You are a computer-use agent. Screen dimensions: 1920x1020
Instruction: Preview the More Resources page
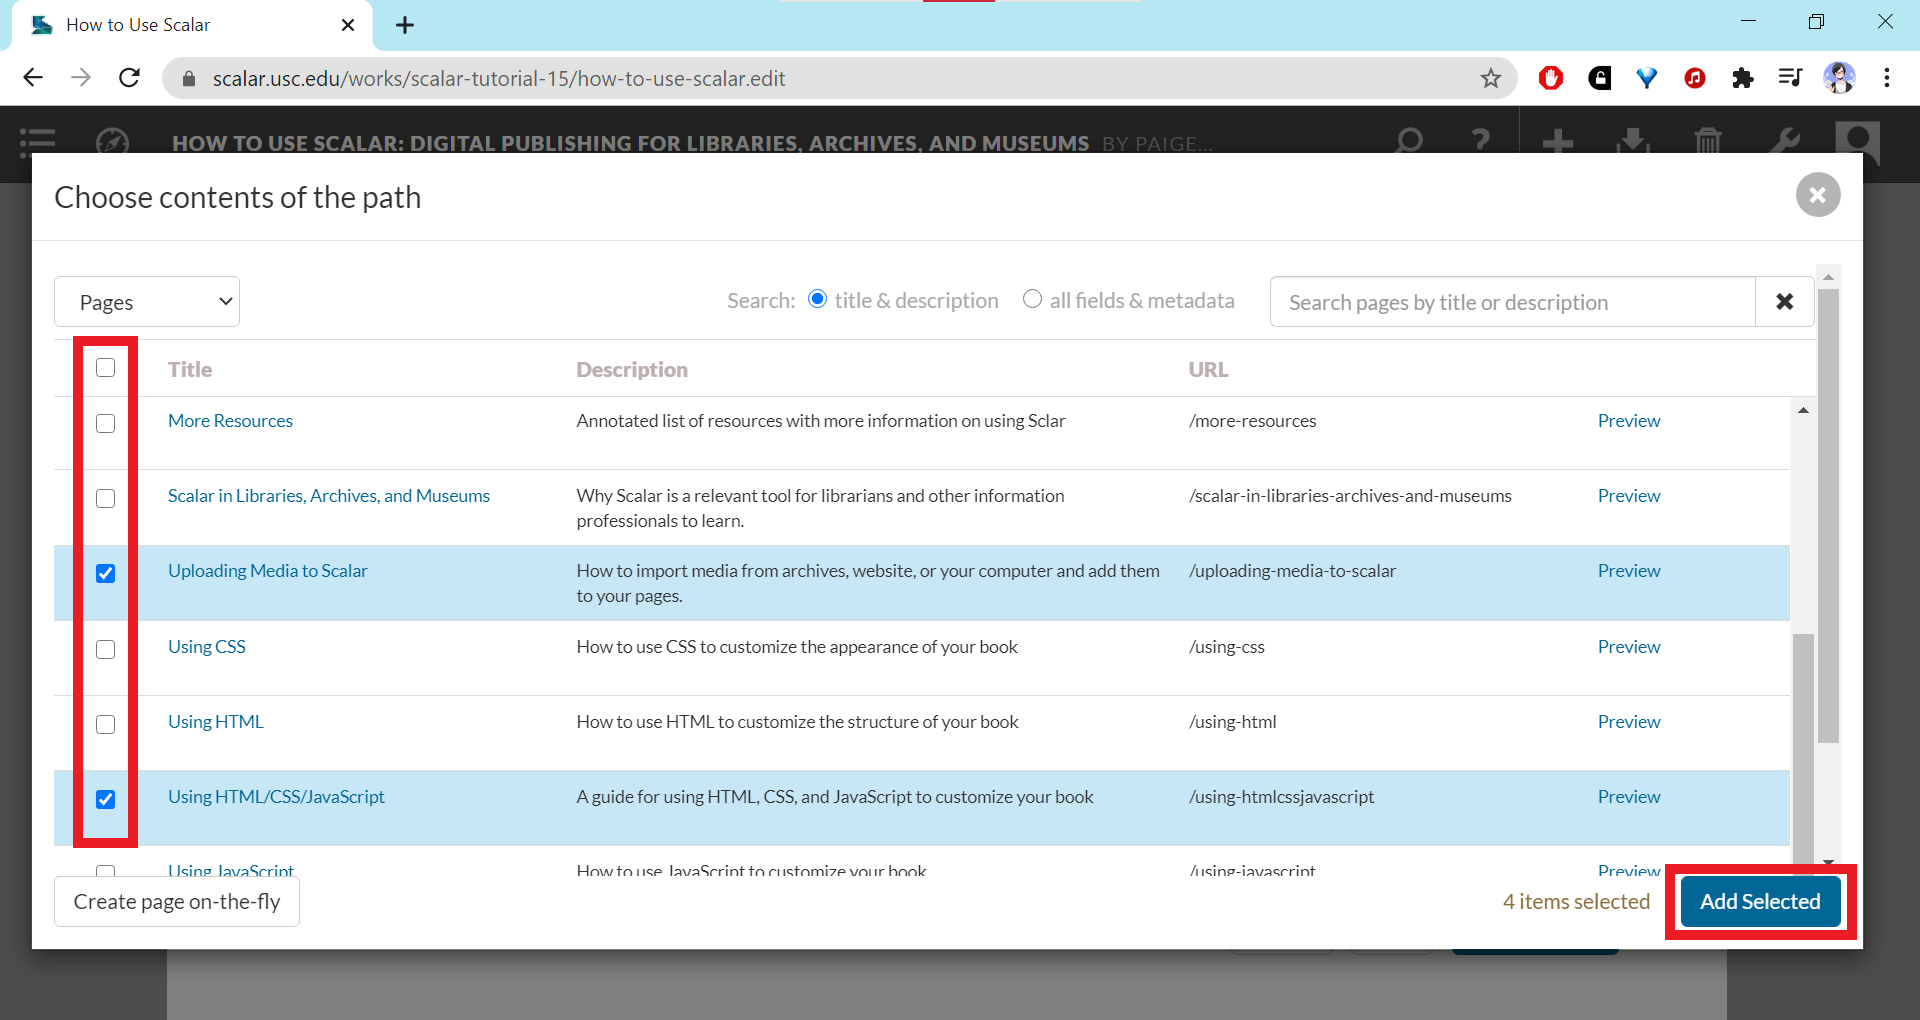[1628, 421]
